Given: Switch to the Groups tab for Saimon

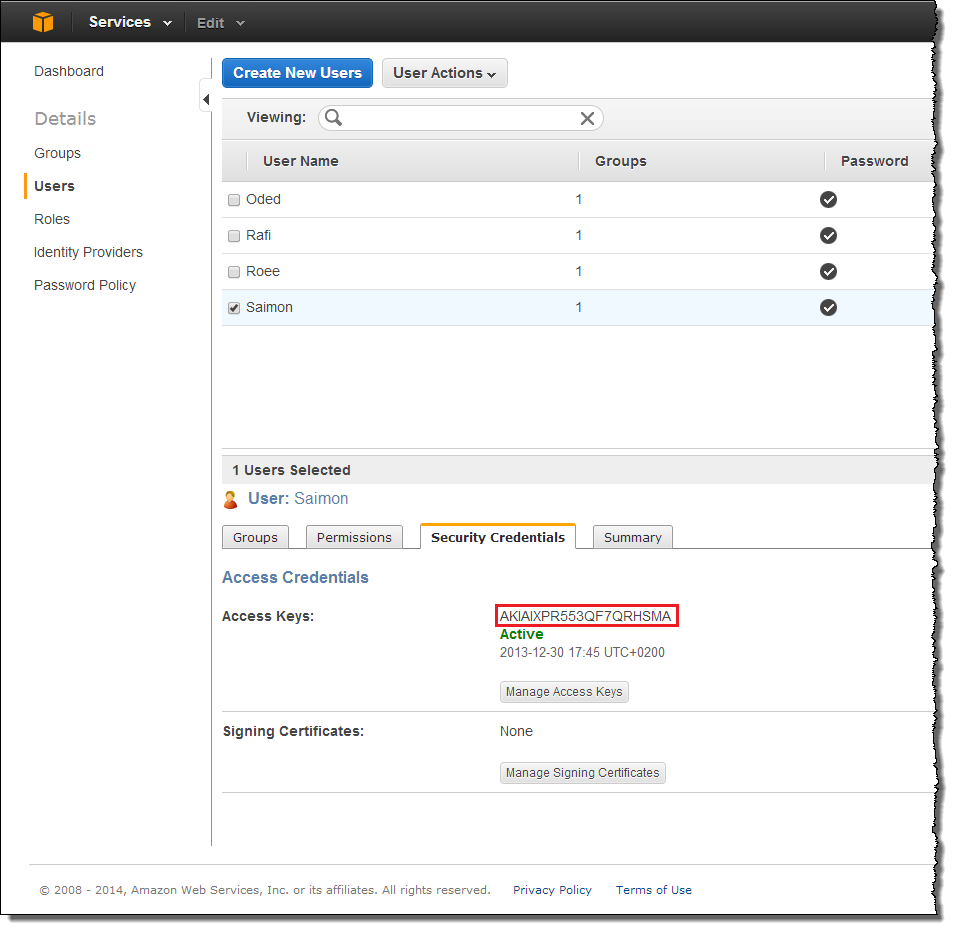Looking at the screenshot, I should click(255, 537).
